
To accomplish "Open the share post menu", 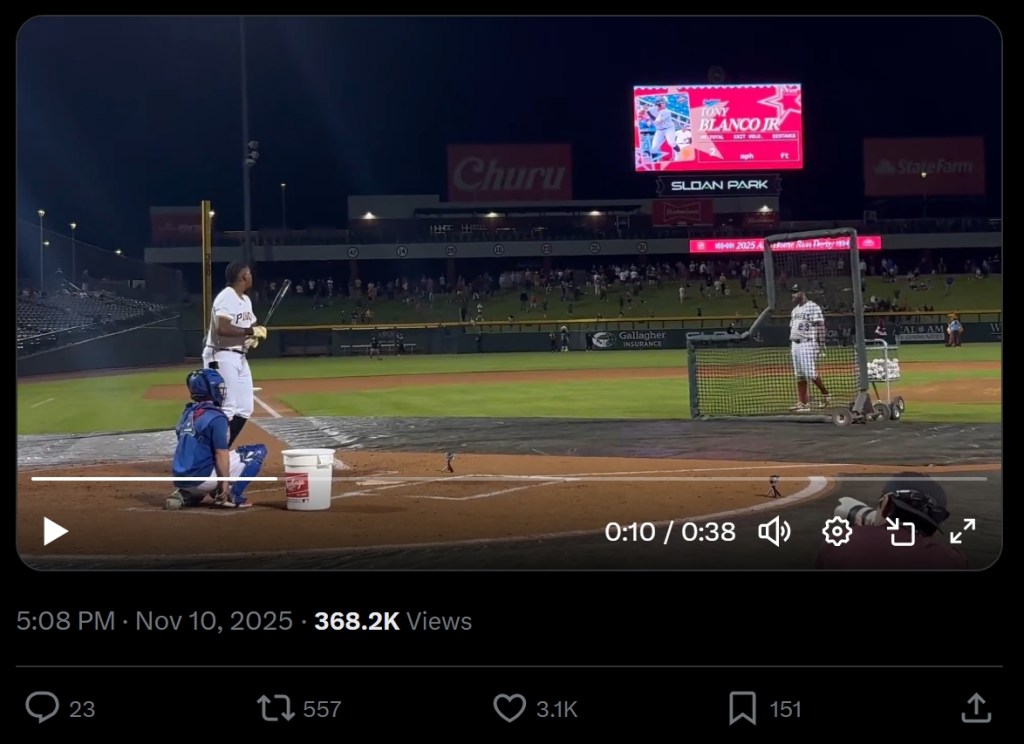I will [x=975, y=708].
